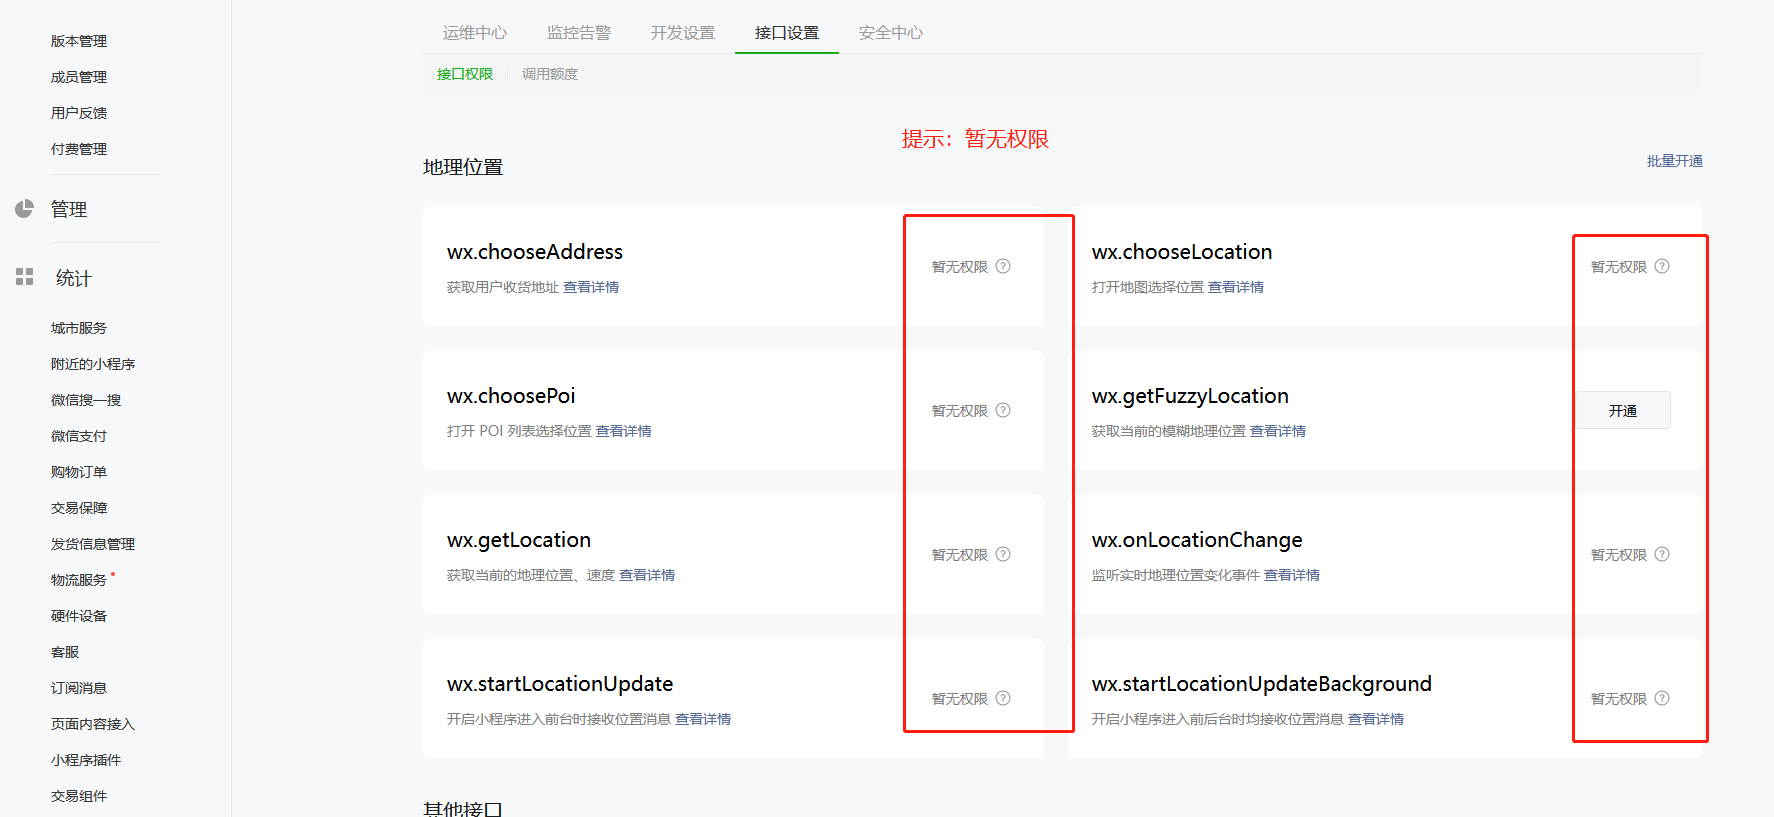This screenshot has height=817, width=1774.
Task: Open 查看详情 link under wx.chooseAddress
Action: pos(591,287)
